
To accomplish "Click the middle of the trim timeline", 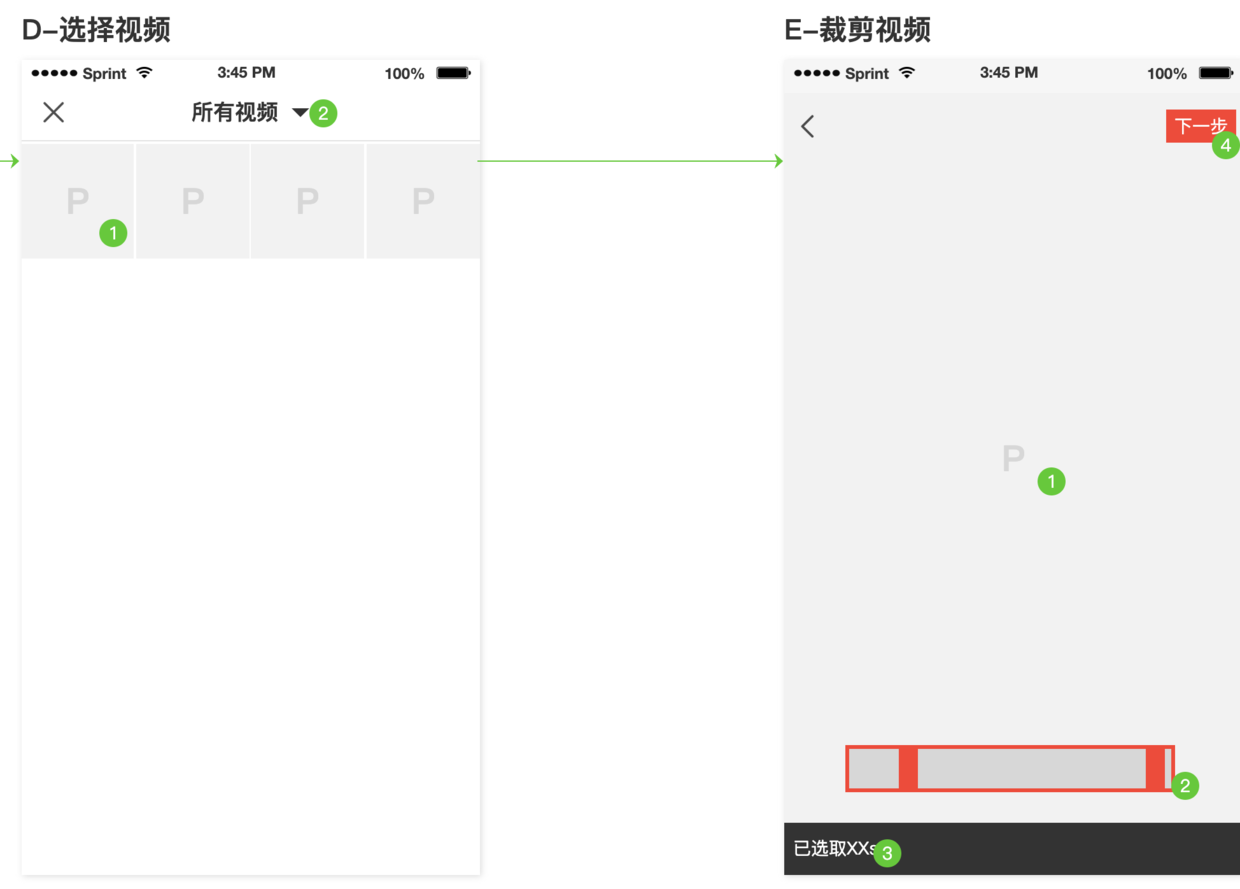I will [x=1032, y=769].
